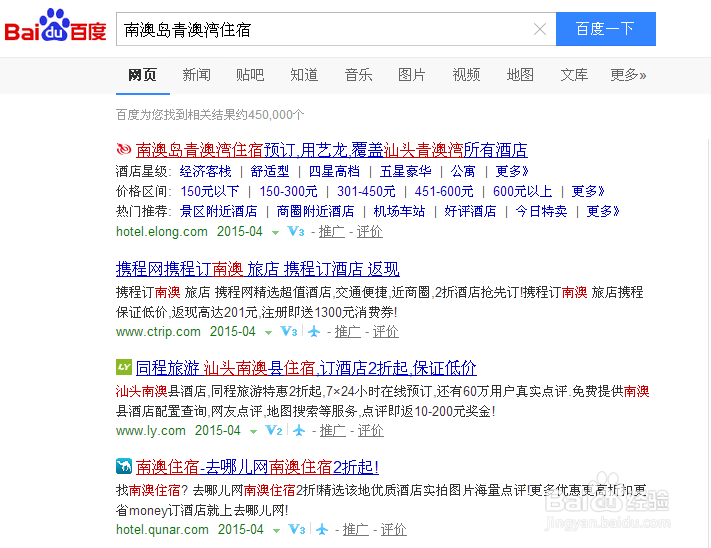Click the Baidu logo
711x548 pixels.
(x=55, y=26)
